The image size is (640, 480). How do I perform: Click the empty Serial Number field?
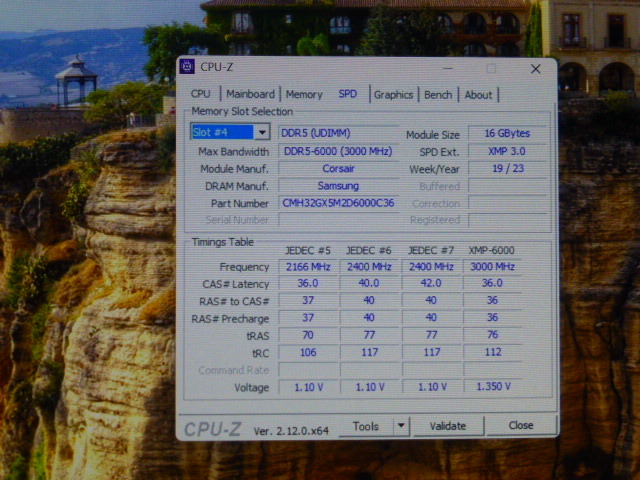click(x=338, y=220)
